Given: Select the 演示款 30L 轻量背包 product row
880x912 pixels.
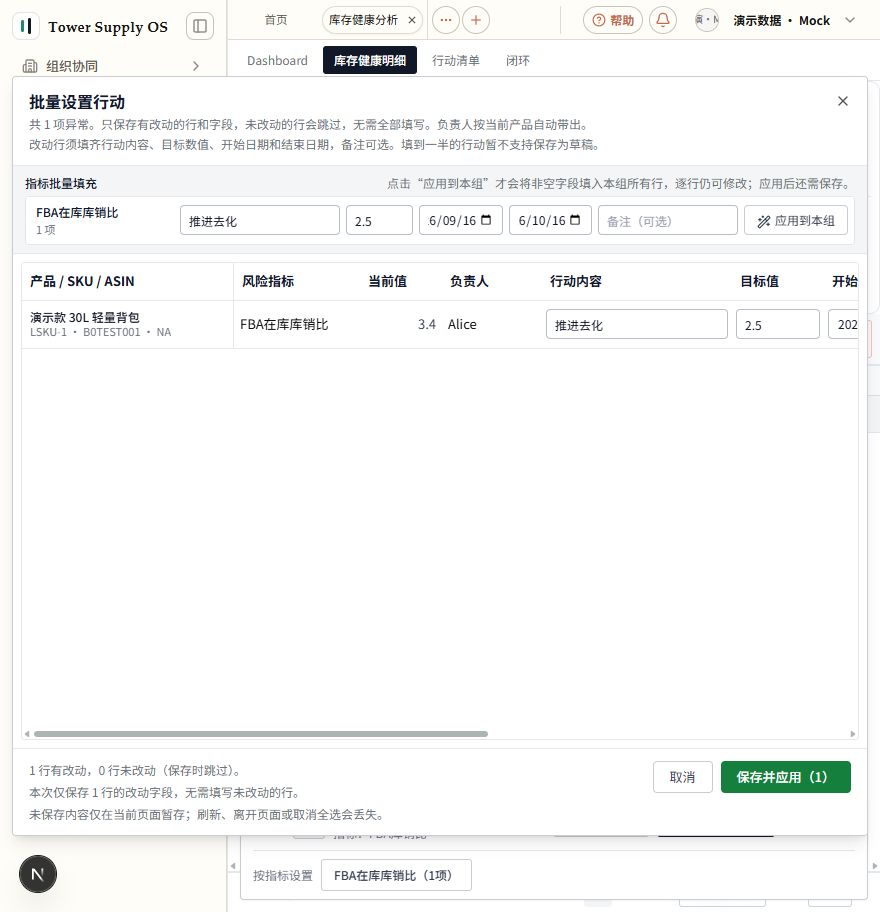Looking at the screenshot, I should [440, 325].
